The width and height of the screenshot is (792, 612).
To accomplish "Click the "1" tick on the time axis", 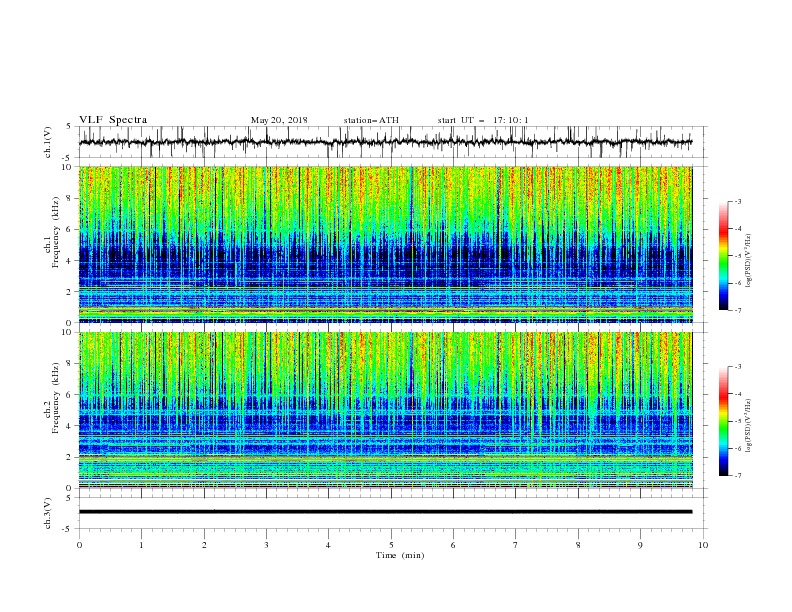I will click(x=141, y=545).
